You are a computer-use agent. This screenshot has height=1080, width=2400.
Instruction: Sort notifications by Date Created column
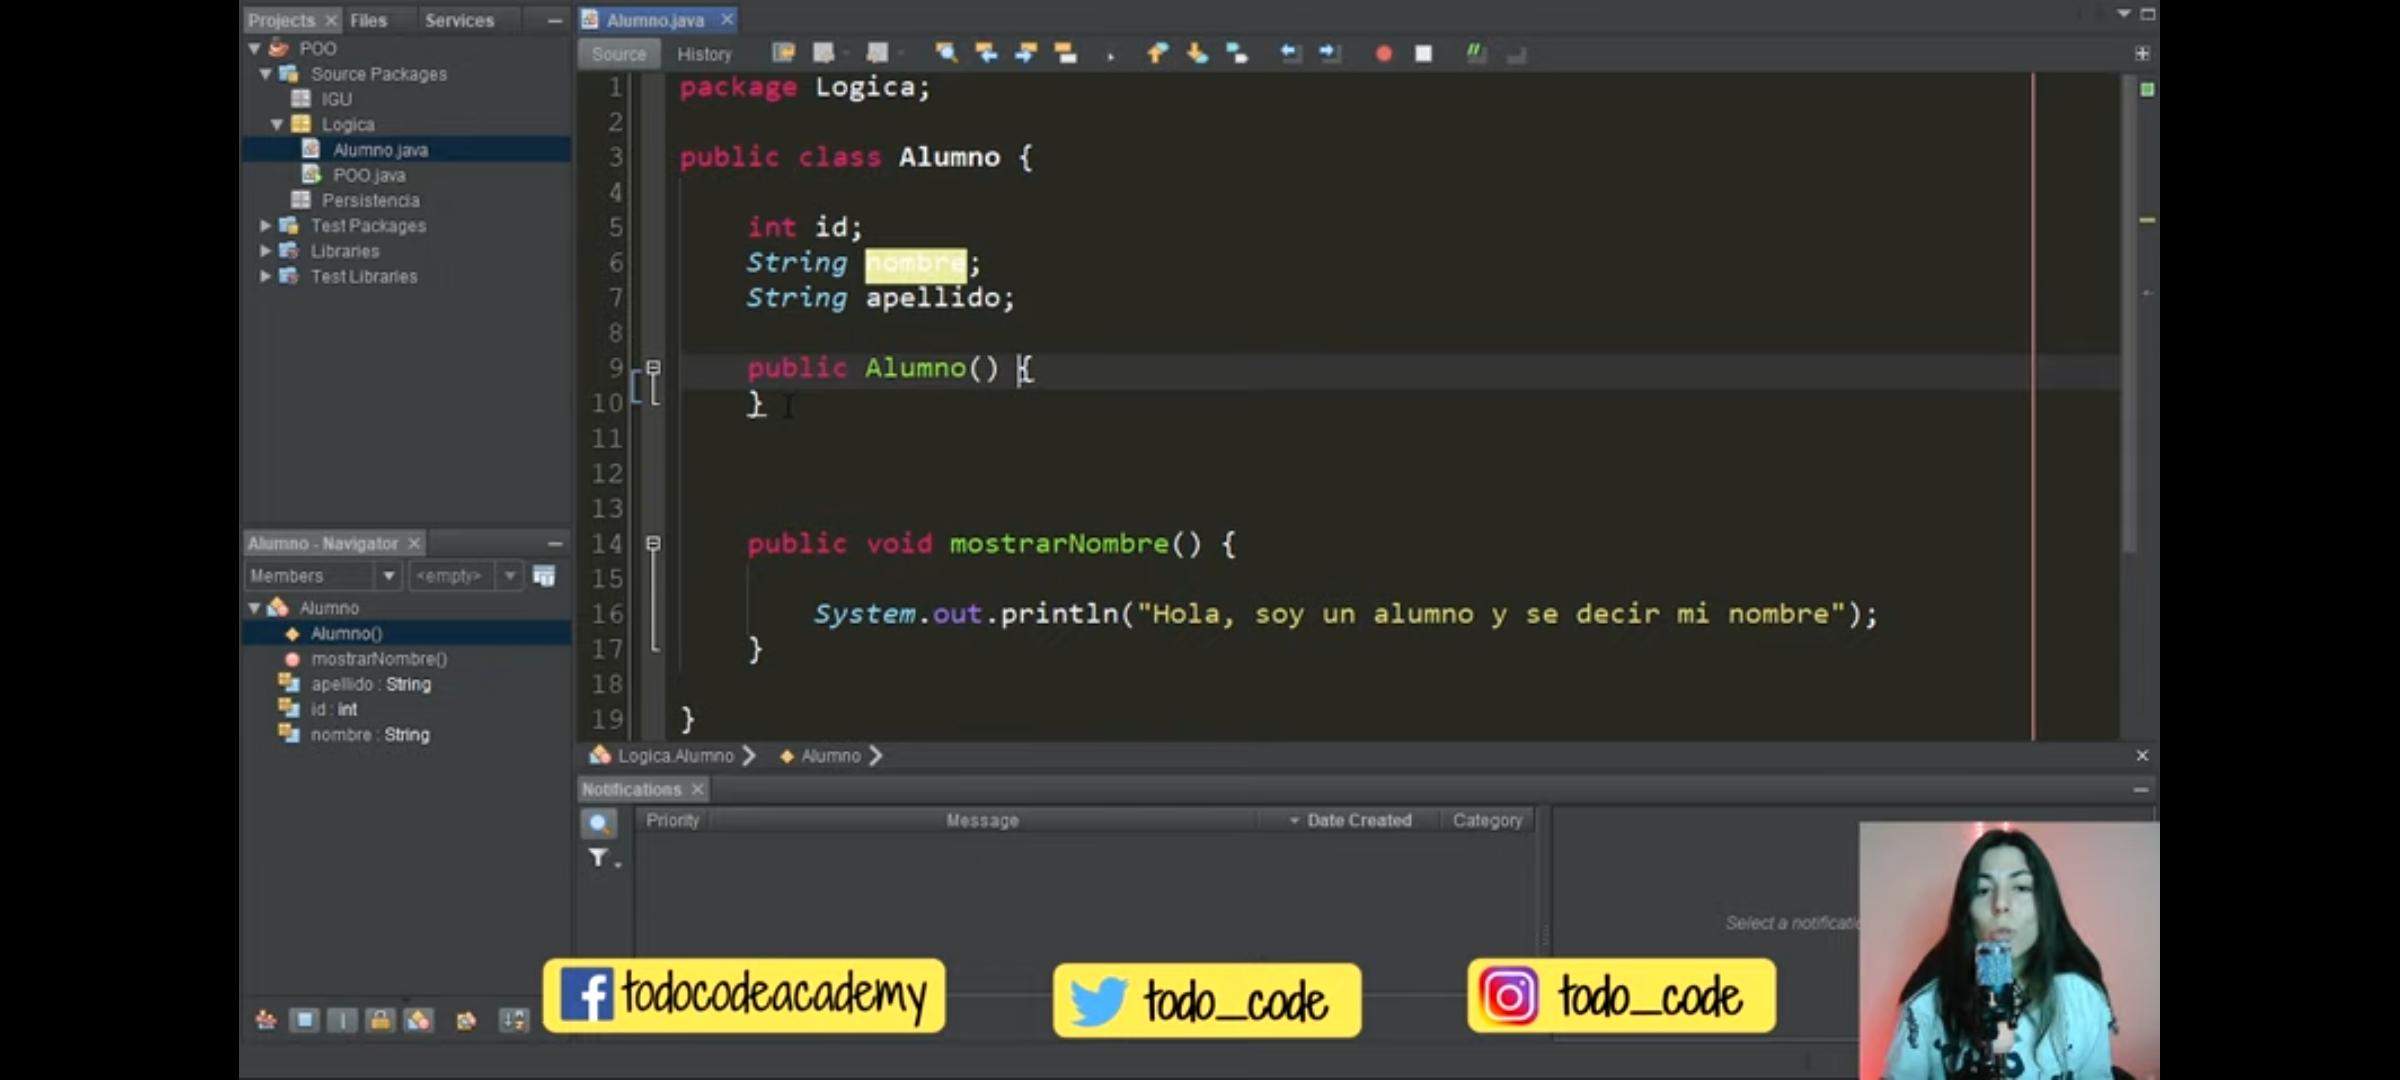pyautogui.click(x=1350, y=820)
